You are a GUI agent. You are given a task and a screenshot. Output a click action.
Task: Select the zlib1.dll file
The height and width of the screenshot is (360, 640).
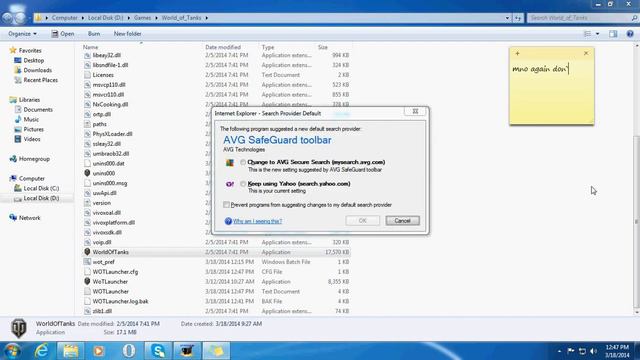coord(102,311)
